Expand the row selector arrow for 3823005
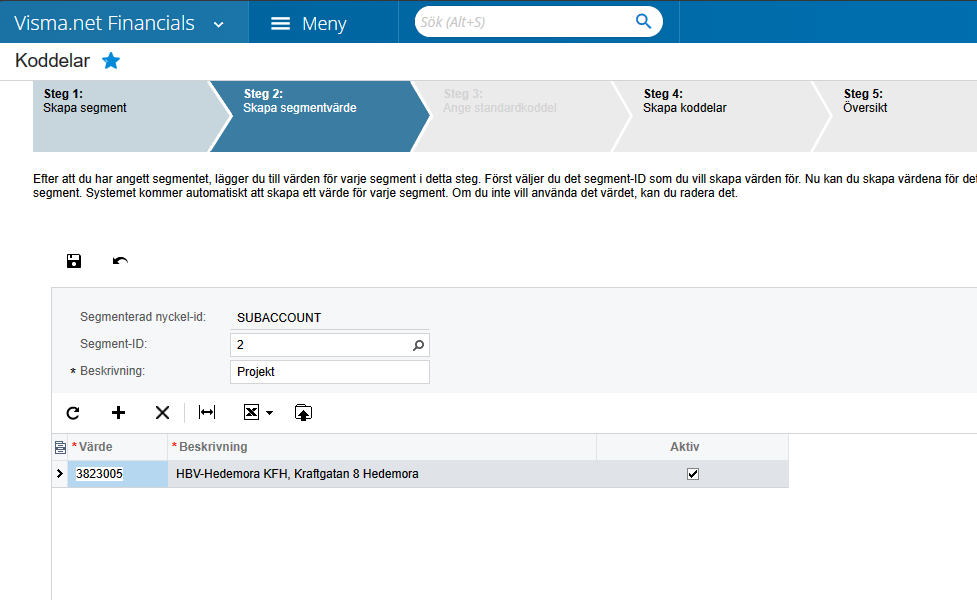Viewport: 977px width, 600px height. pos(59,474)
